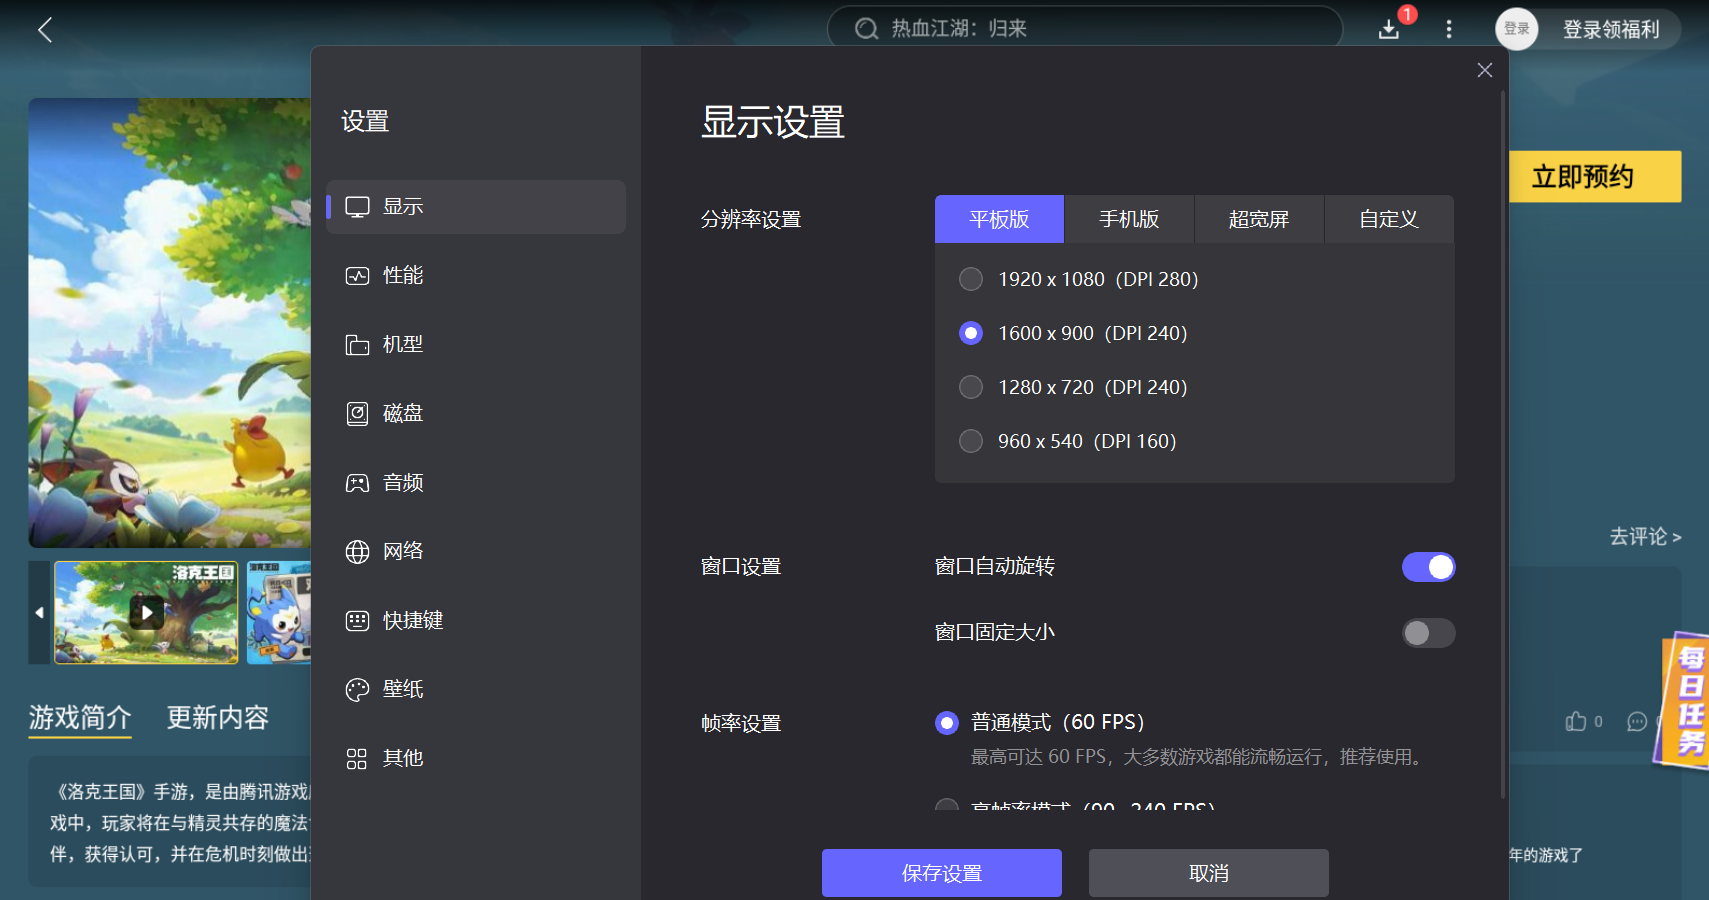Click 保存设置 button
This screenshot has width=1709, height=900.
pos(942,873)
